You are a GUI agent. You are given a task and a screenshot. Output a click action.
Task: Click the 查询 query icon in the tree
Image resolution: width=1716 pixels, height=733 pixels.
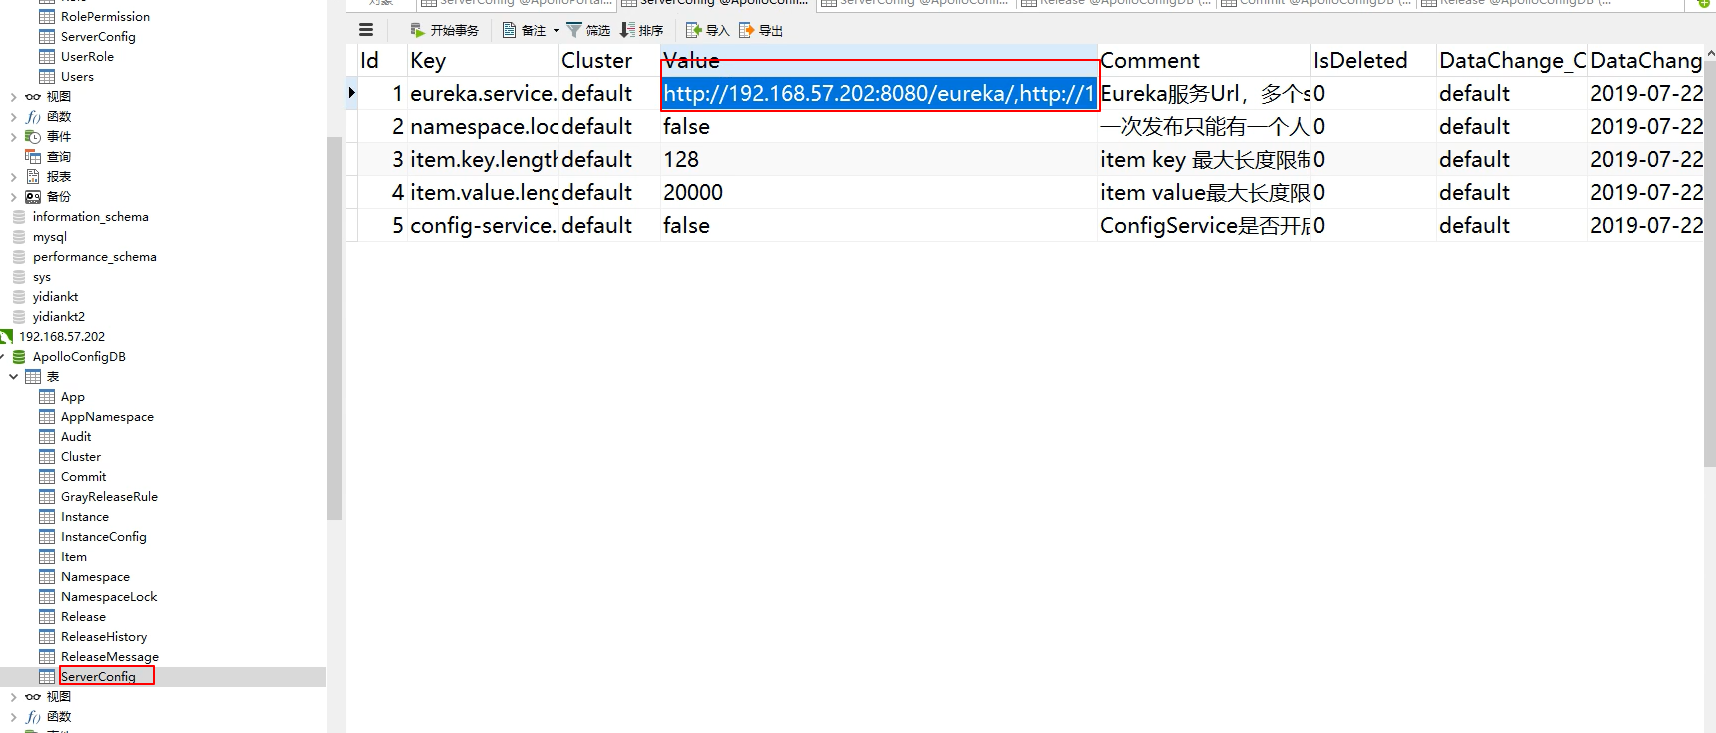tap(33, 156)
